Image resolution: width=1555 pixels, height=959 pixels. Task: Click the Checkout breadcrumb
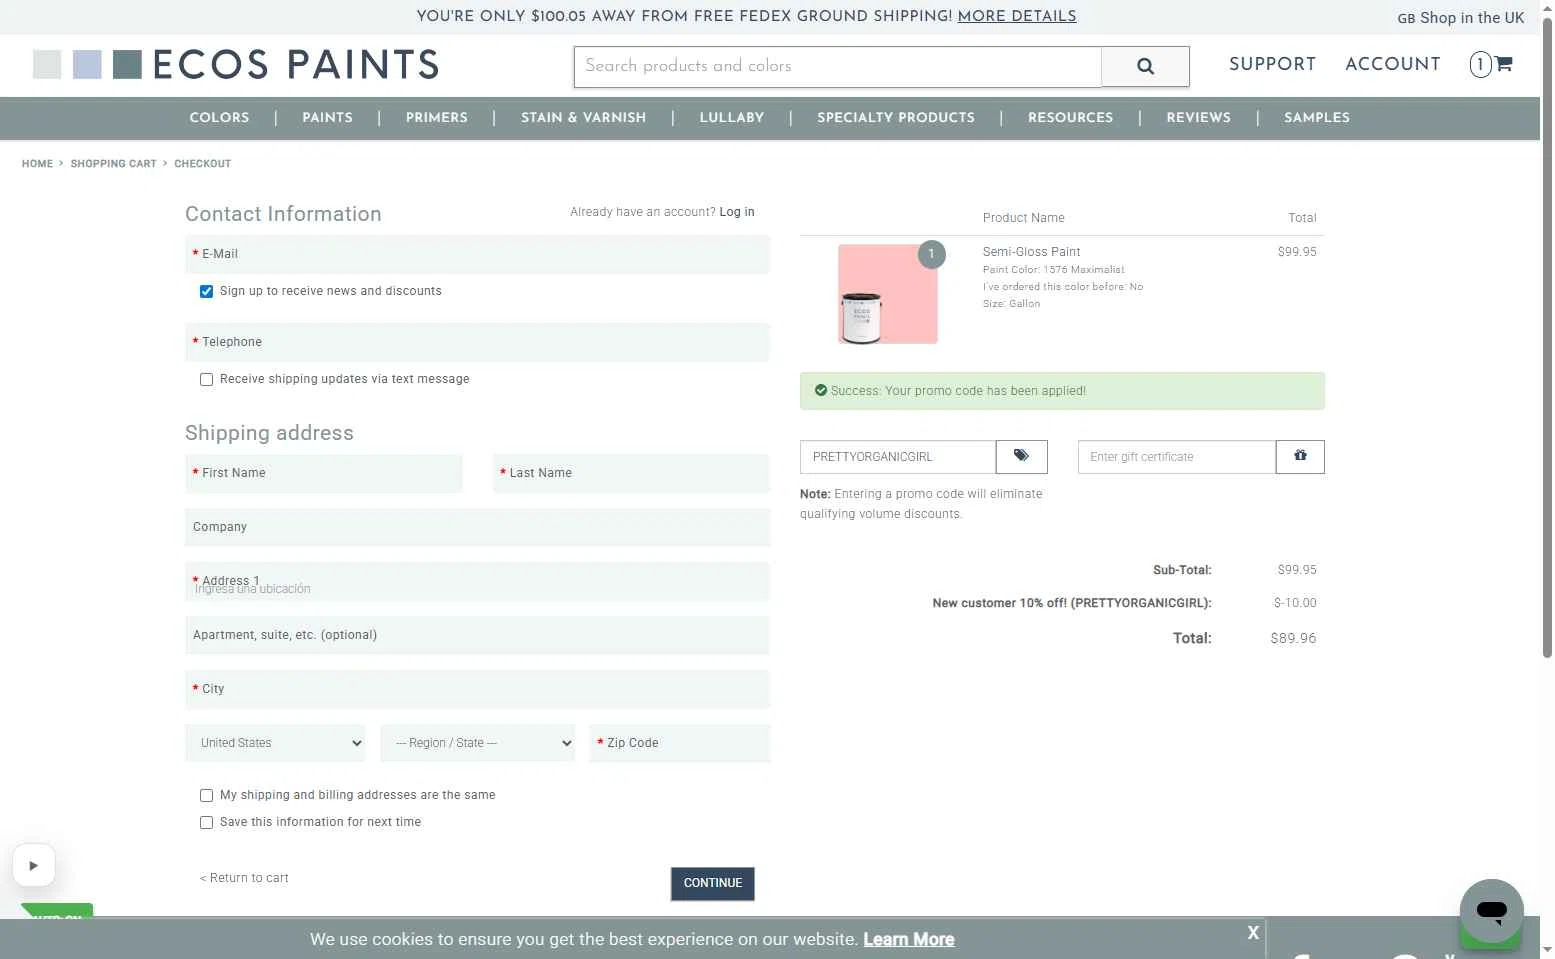[202, 163]
